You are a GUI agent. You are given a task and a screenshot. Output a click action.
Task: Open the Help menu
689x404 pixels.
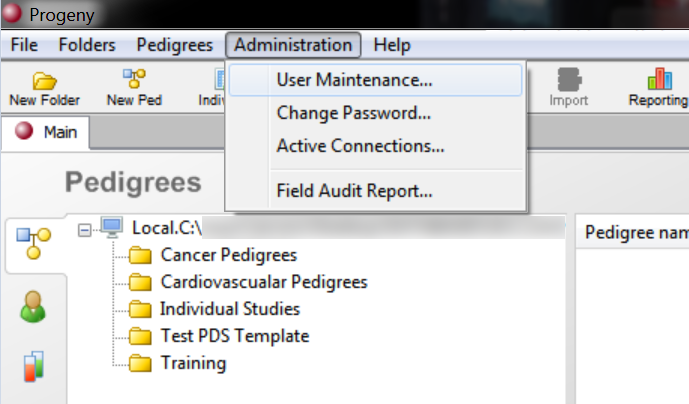pos(392,45)
